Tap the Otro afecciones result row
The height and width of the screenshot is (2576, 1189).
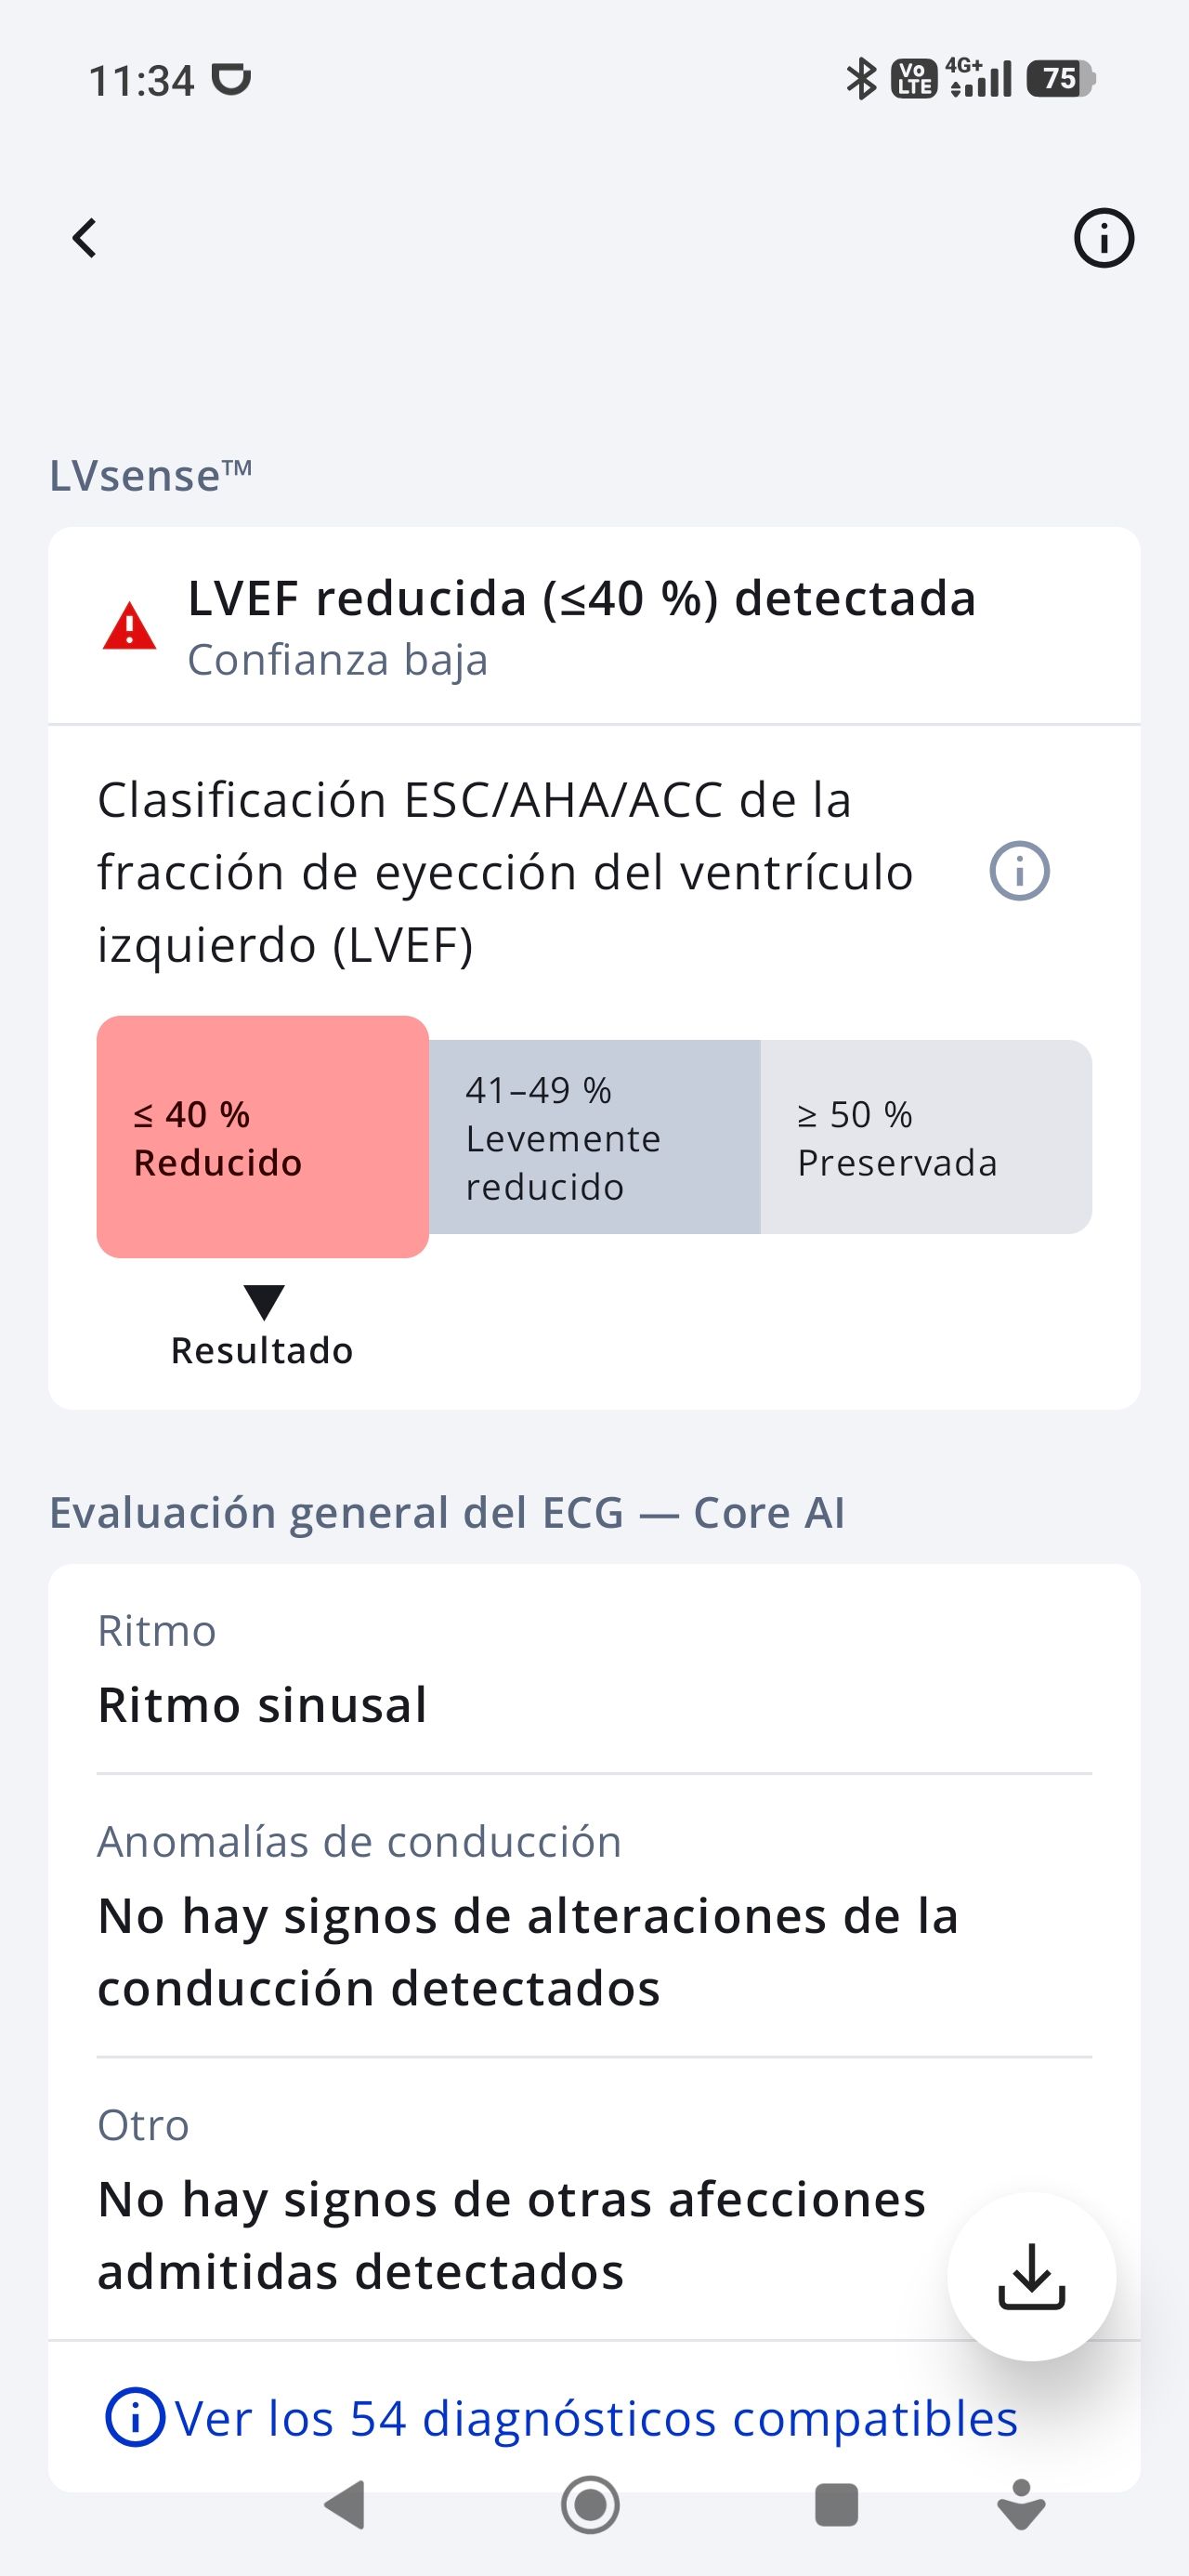(594, 2200)
